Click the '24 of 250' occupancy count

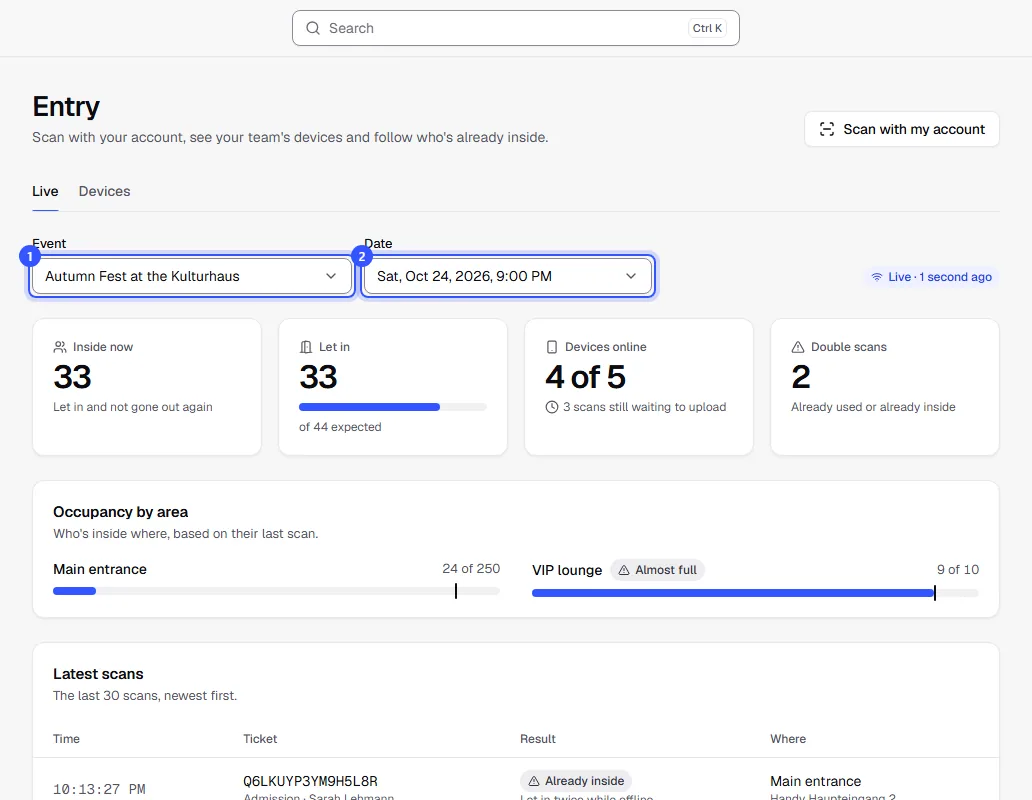pyautogui.click(x=471, y=568)
